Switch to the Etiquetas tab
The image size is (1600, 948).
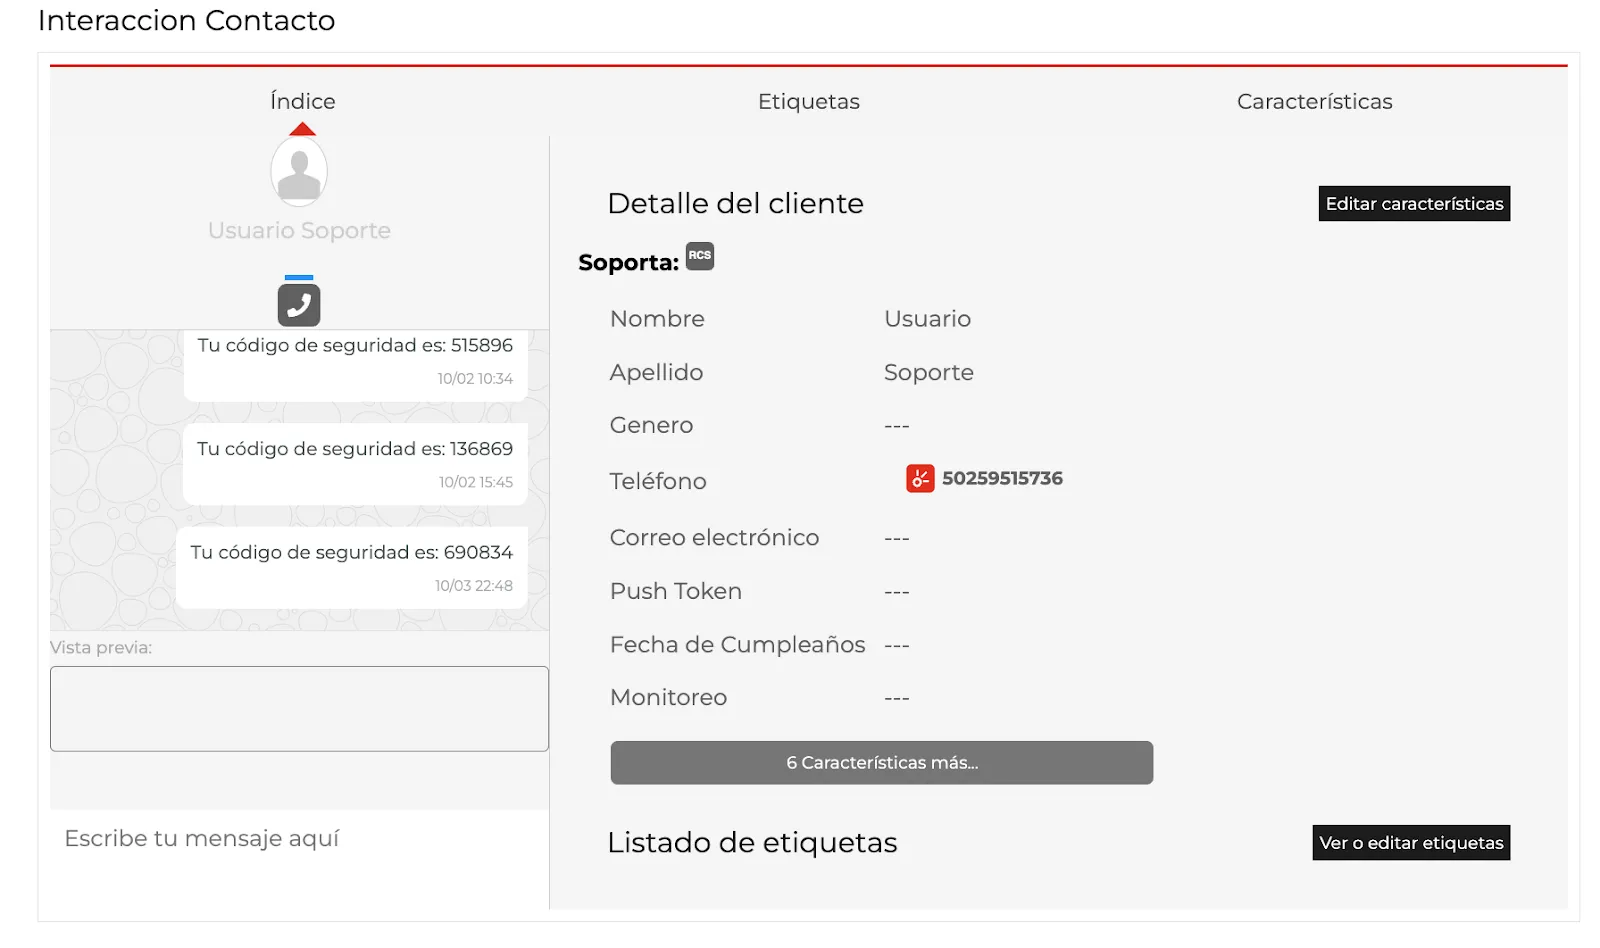[x=809, y=101]
